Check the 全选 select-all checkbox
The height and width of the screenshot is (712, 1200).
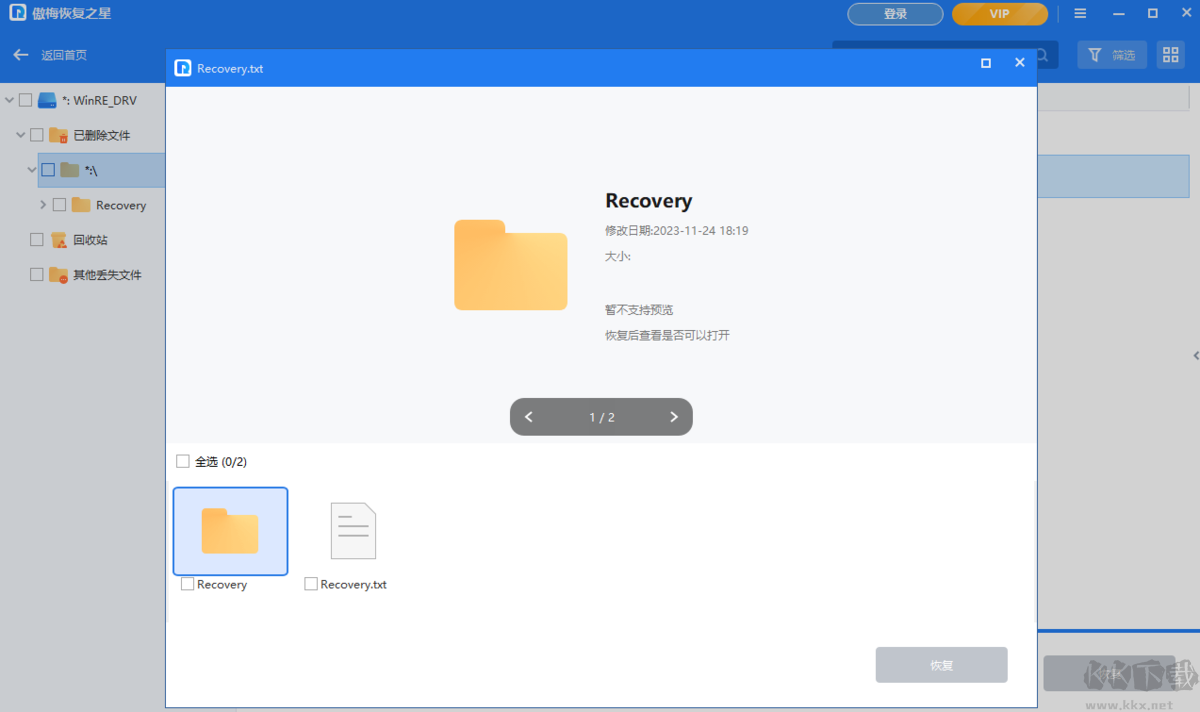tap(183, 461)
